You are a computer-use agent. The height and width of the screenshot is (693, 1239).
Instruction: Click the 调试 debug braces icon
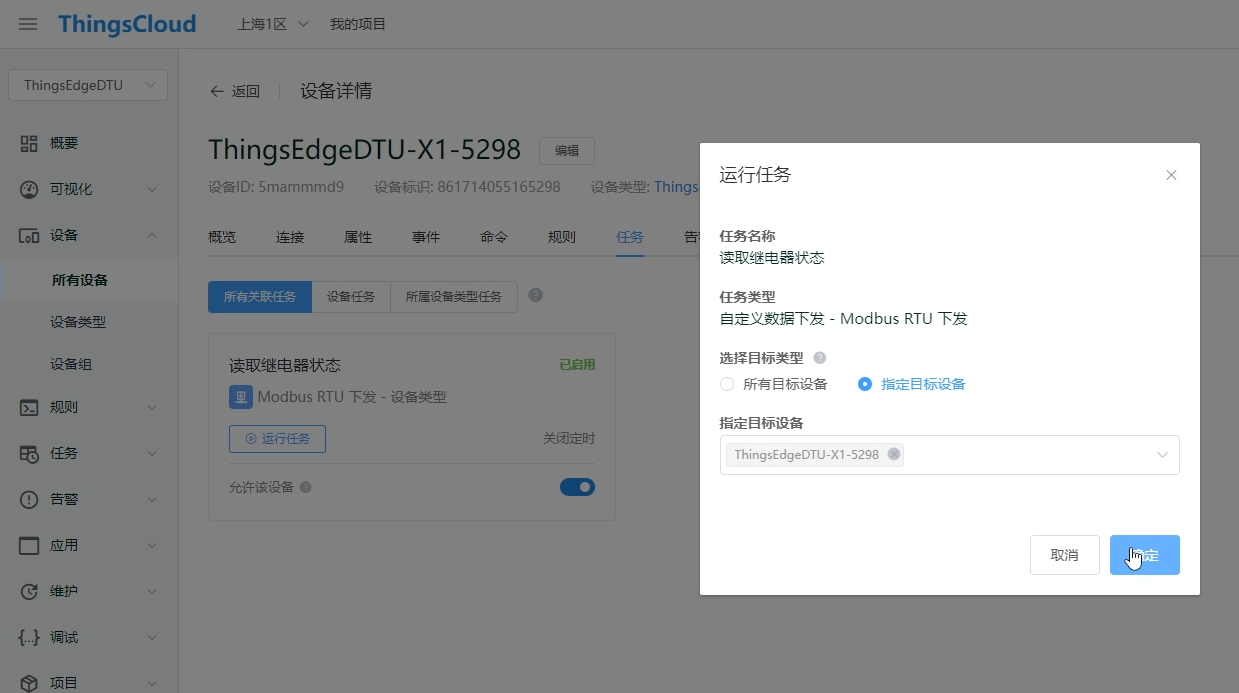(x=29, y=637)
